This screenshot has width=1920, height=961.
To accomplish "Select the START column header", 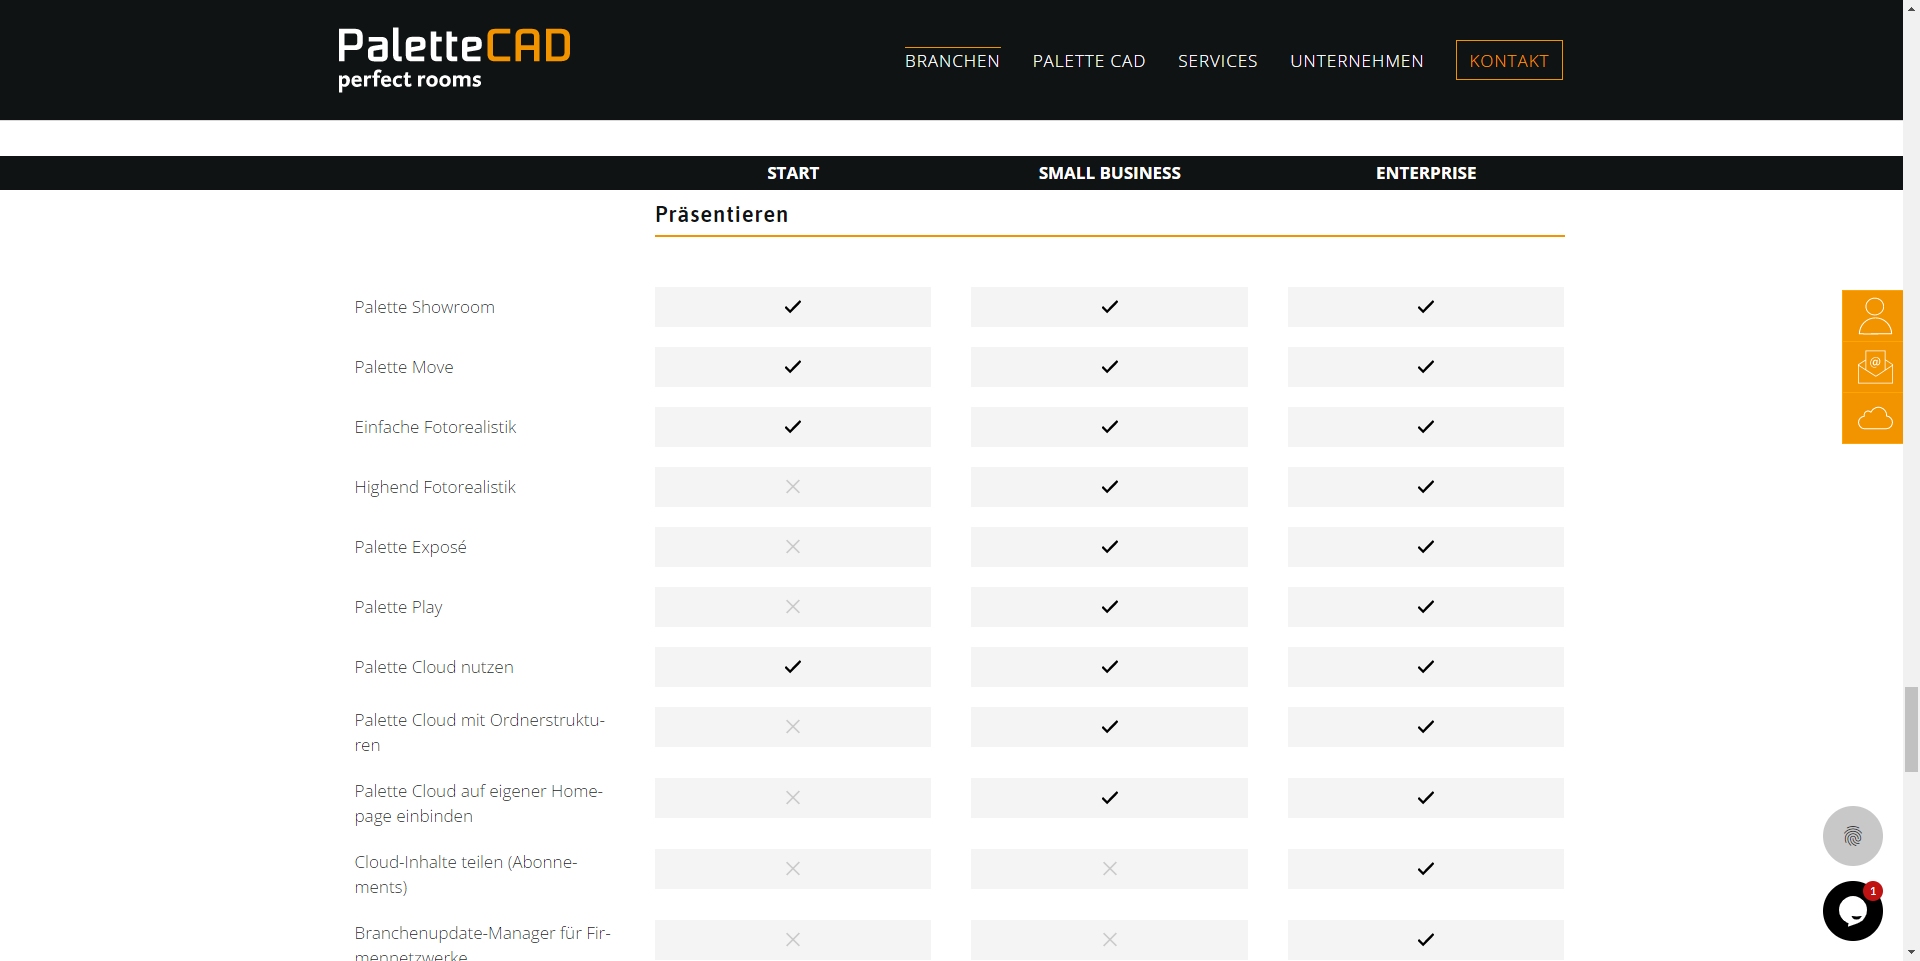I will click(793, 173).
